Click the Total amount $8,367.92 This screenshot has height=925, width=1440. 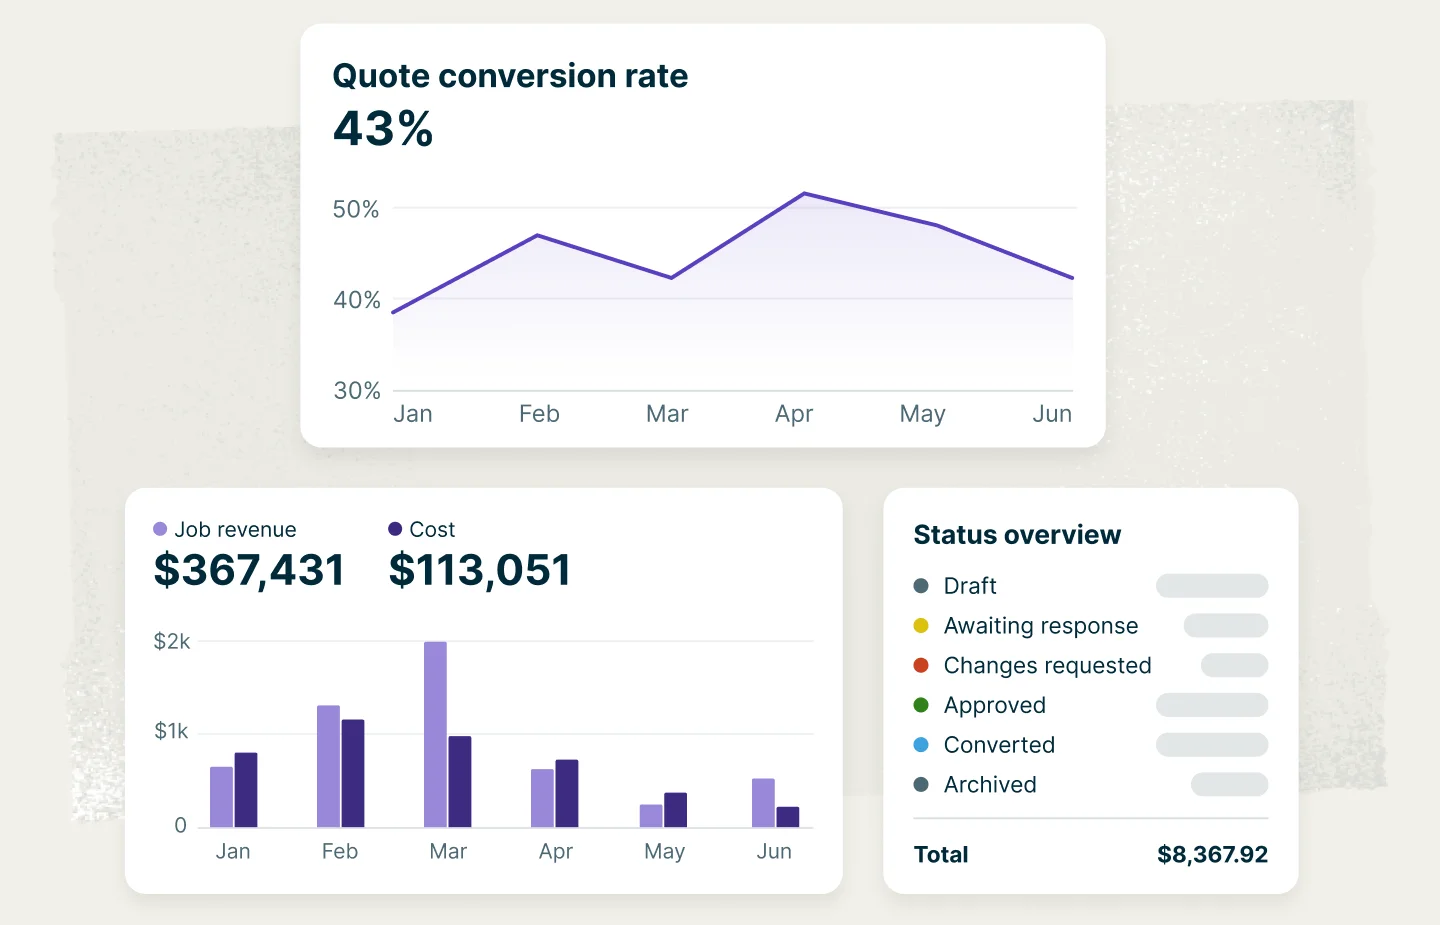(x=1212, y=855)
